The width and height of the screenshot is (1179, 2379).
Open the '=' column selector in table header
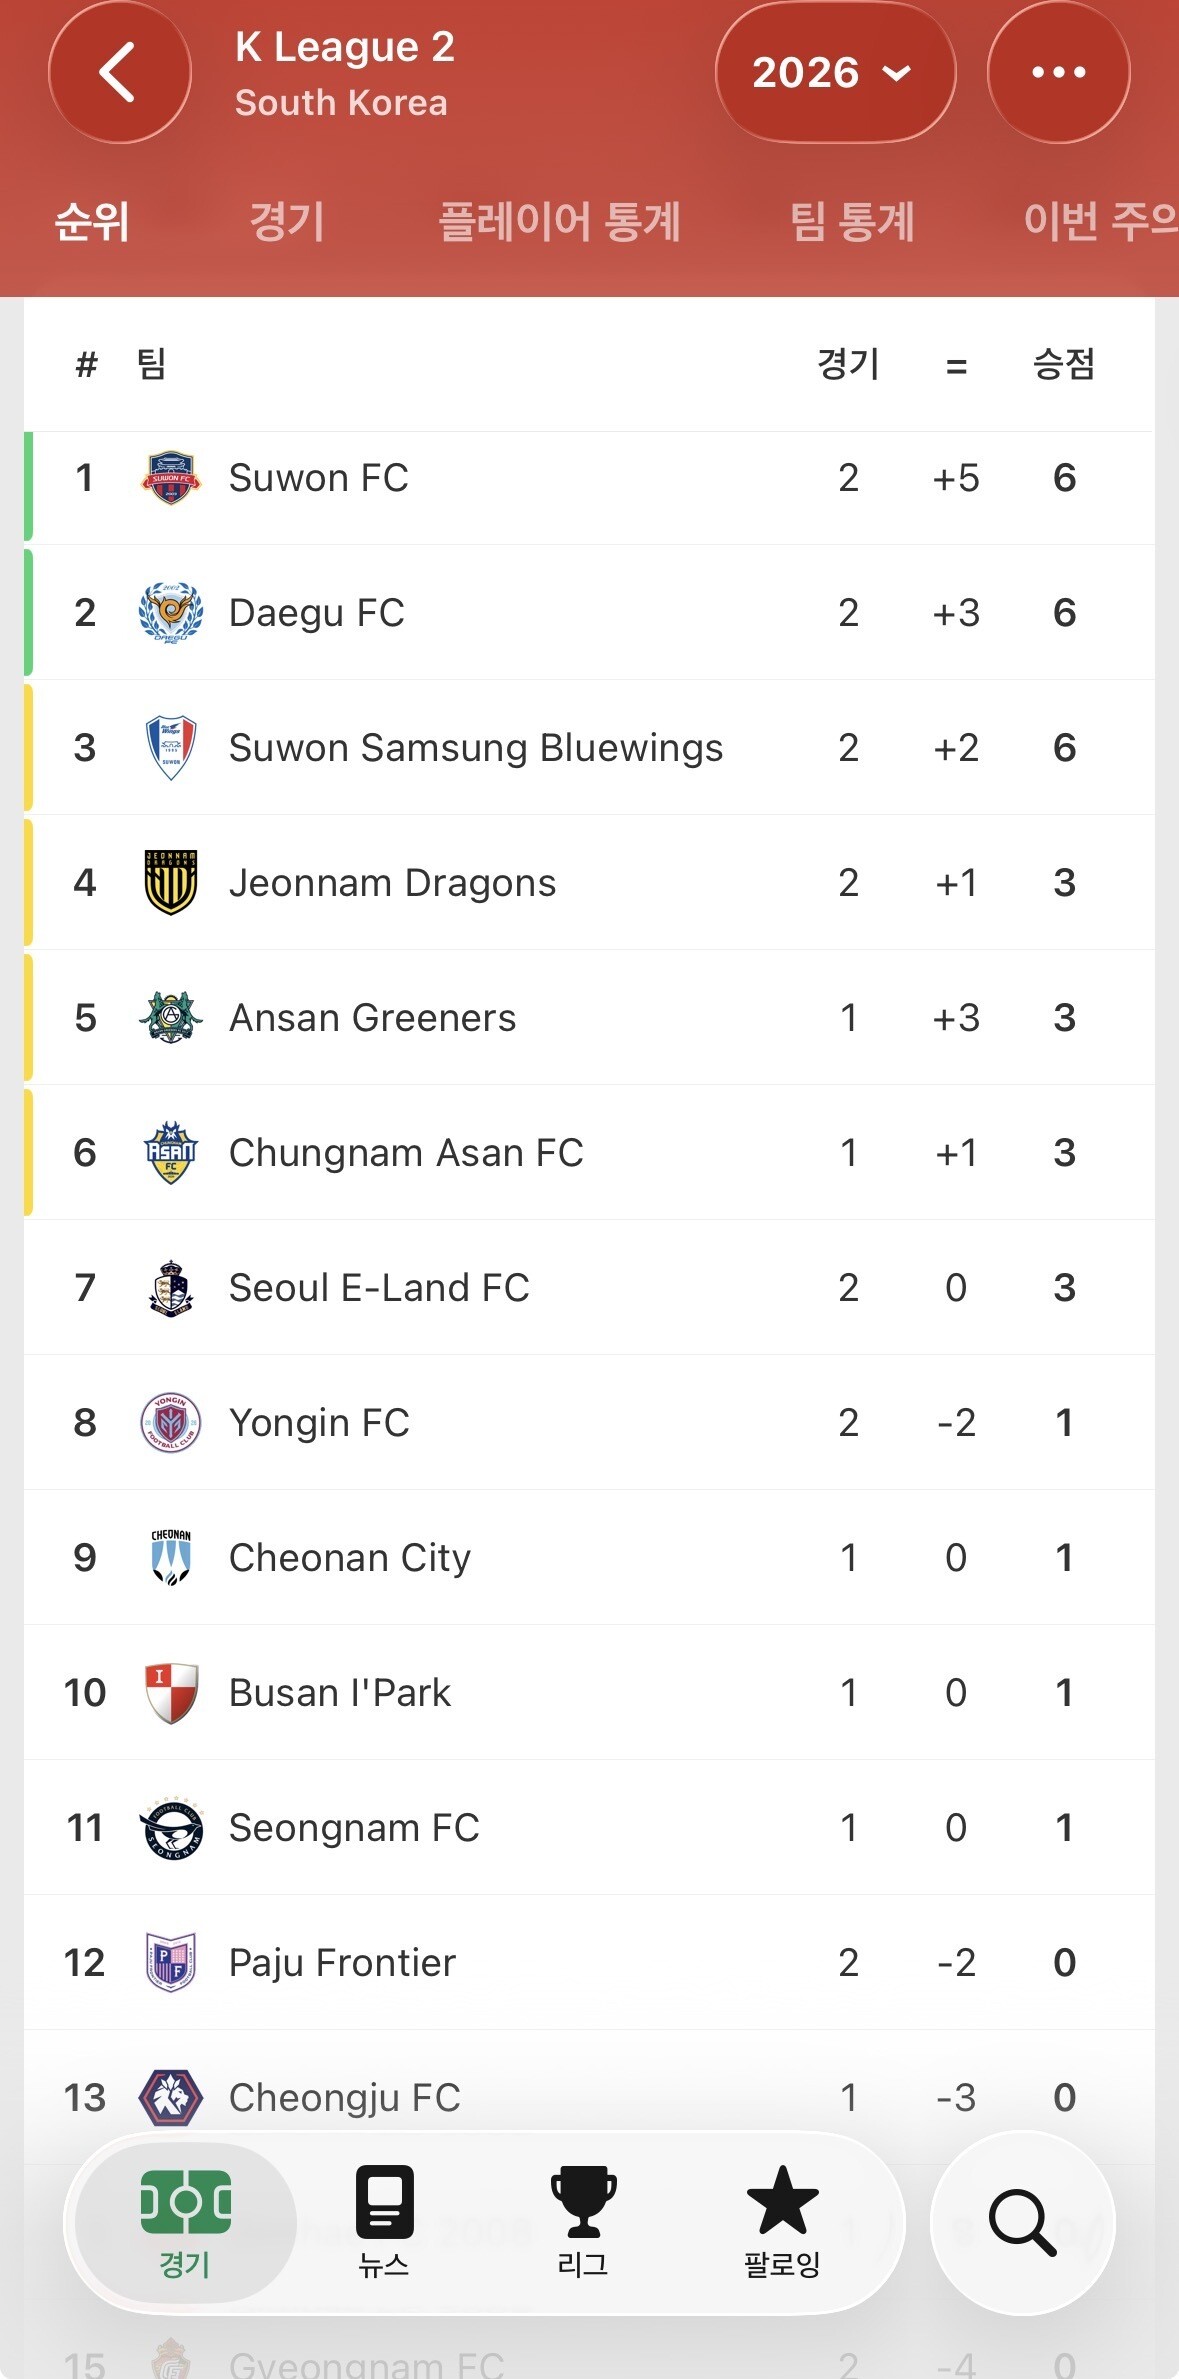point(956,366)
